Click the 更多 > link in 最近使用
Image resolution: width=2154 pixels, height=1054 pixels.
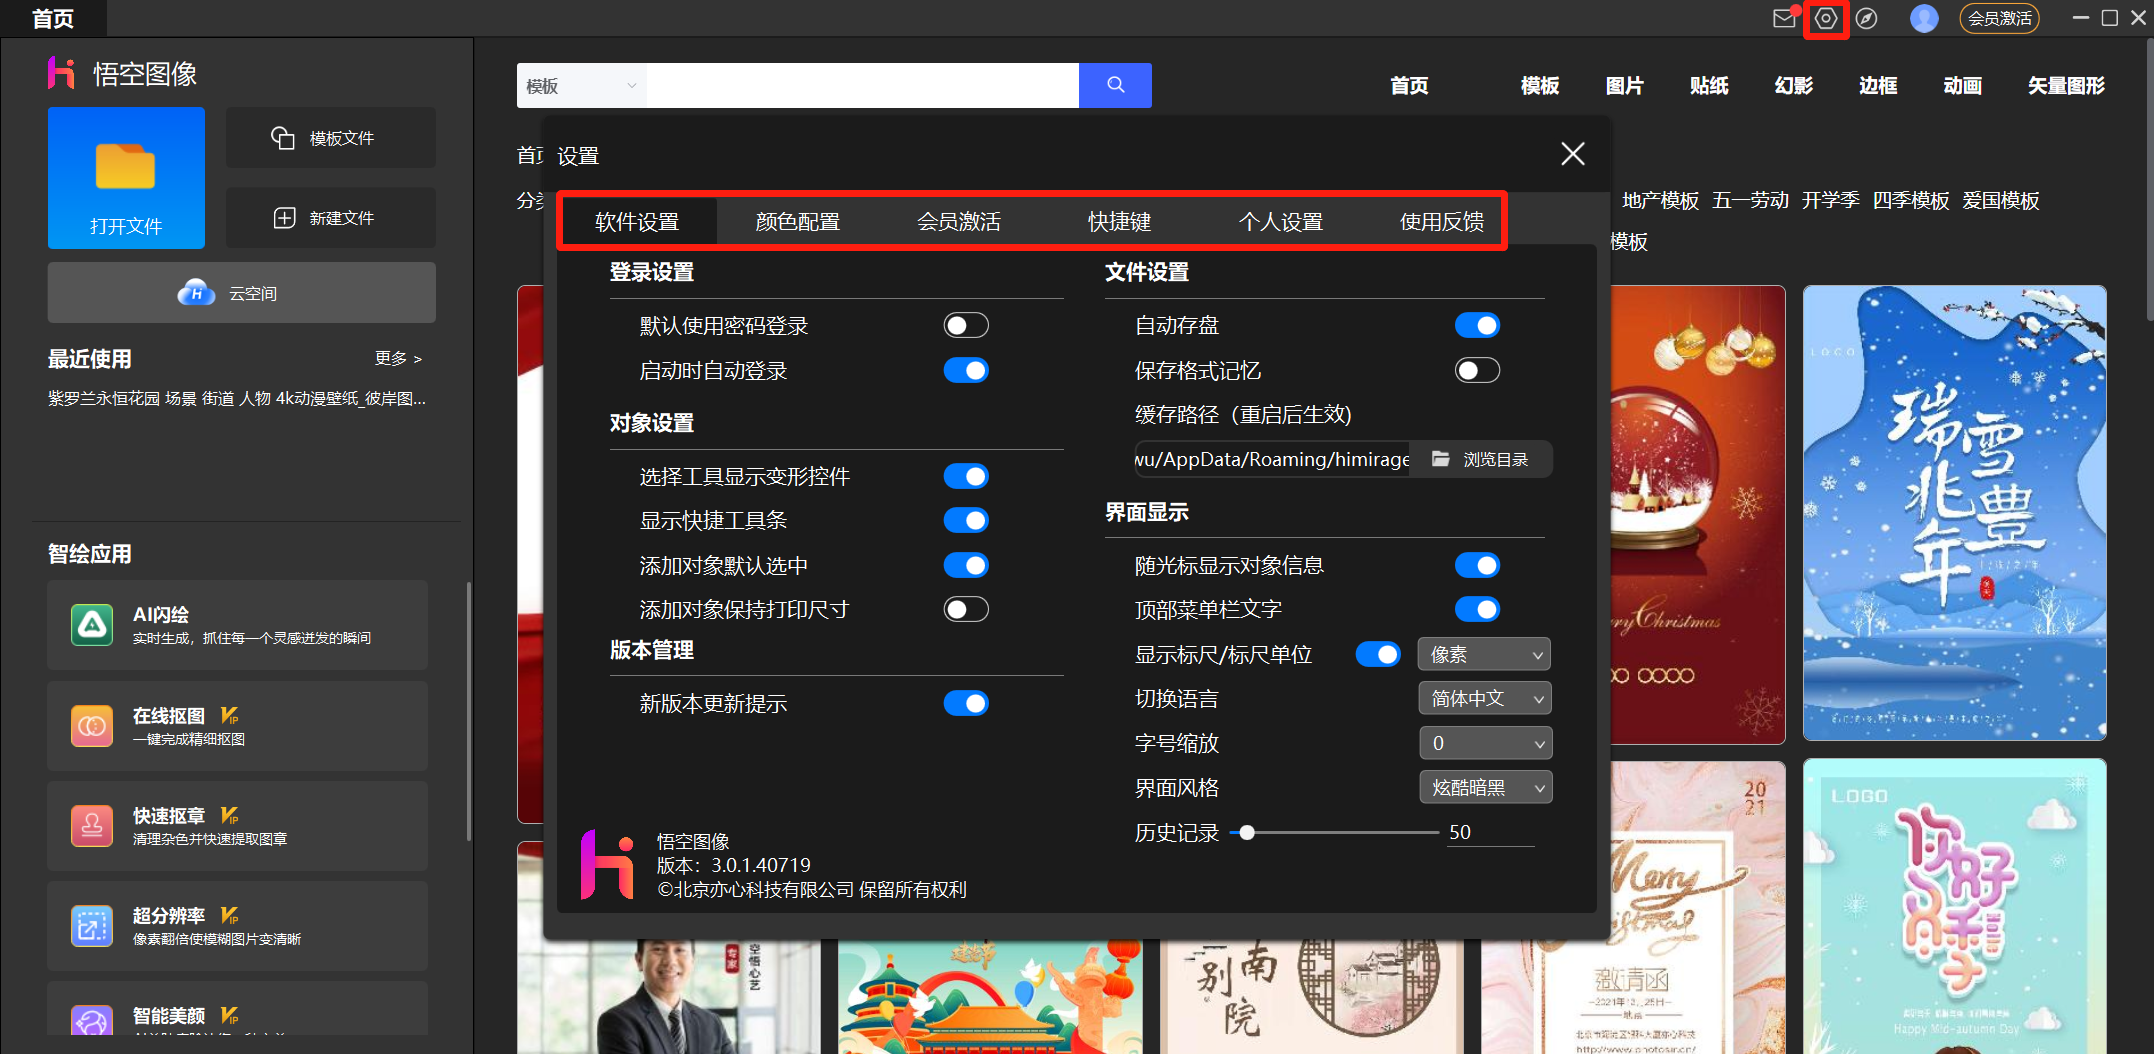click(398, 358)
